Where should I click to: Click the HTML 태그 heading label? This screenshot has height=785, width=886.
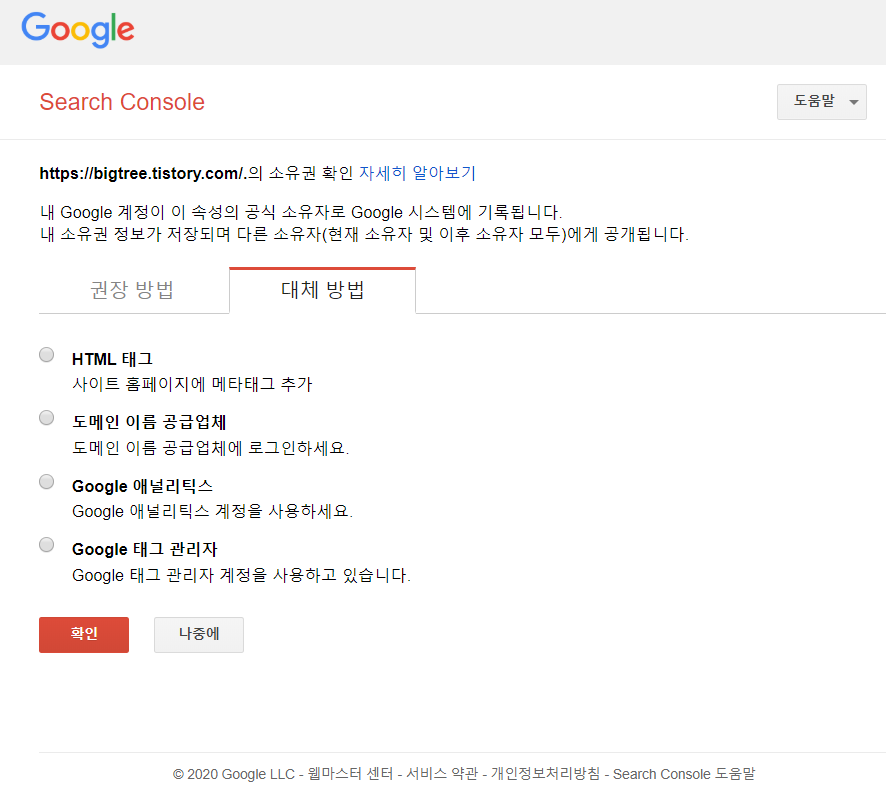[112, 359]
